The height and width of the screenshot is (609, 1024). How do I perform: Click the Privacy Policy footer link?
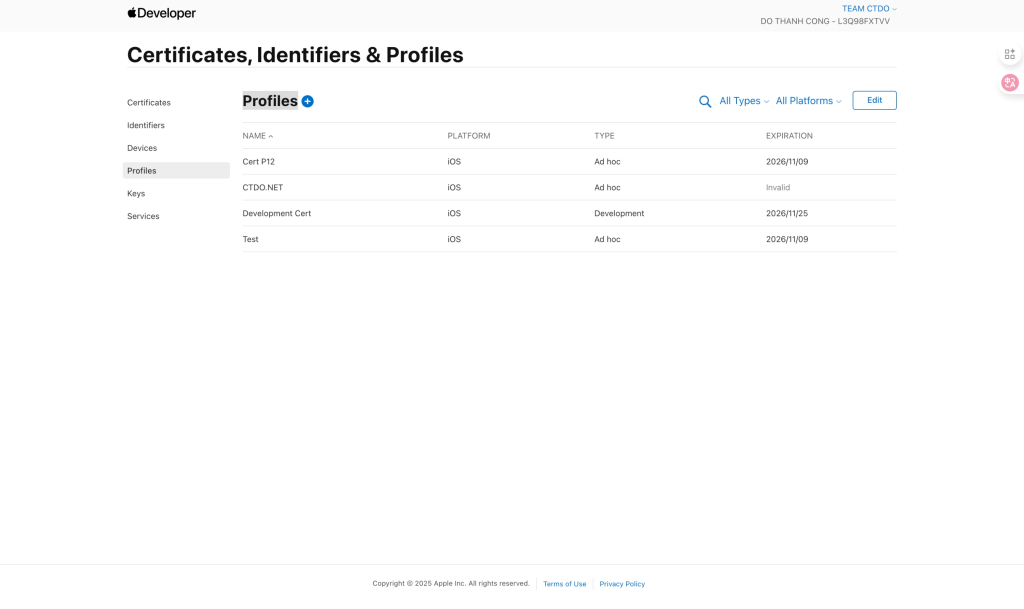coord(622,584)
